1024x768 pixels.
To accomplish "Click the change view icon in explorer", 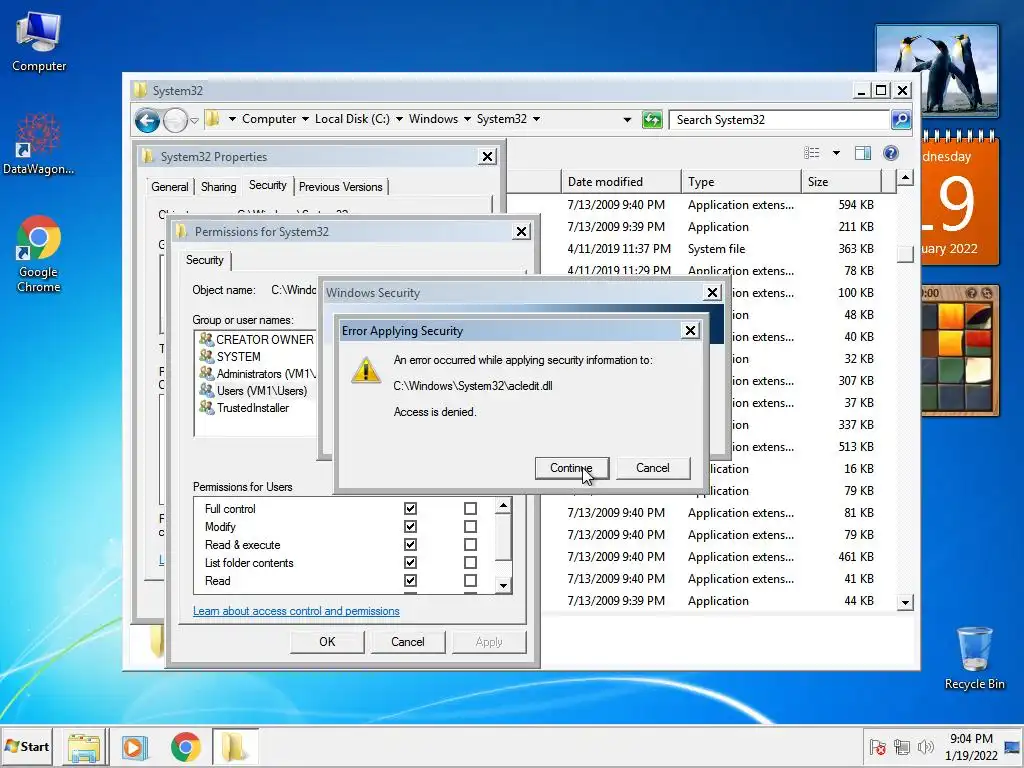I will click(x=812, y=153).
